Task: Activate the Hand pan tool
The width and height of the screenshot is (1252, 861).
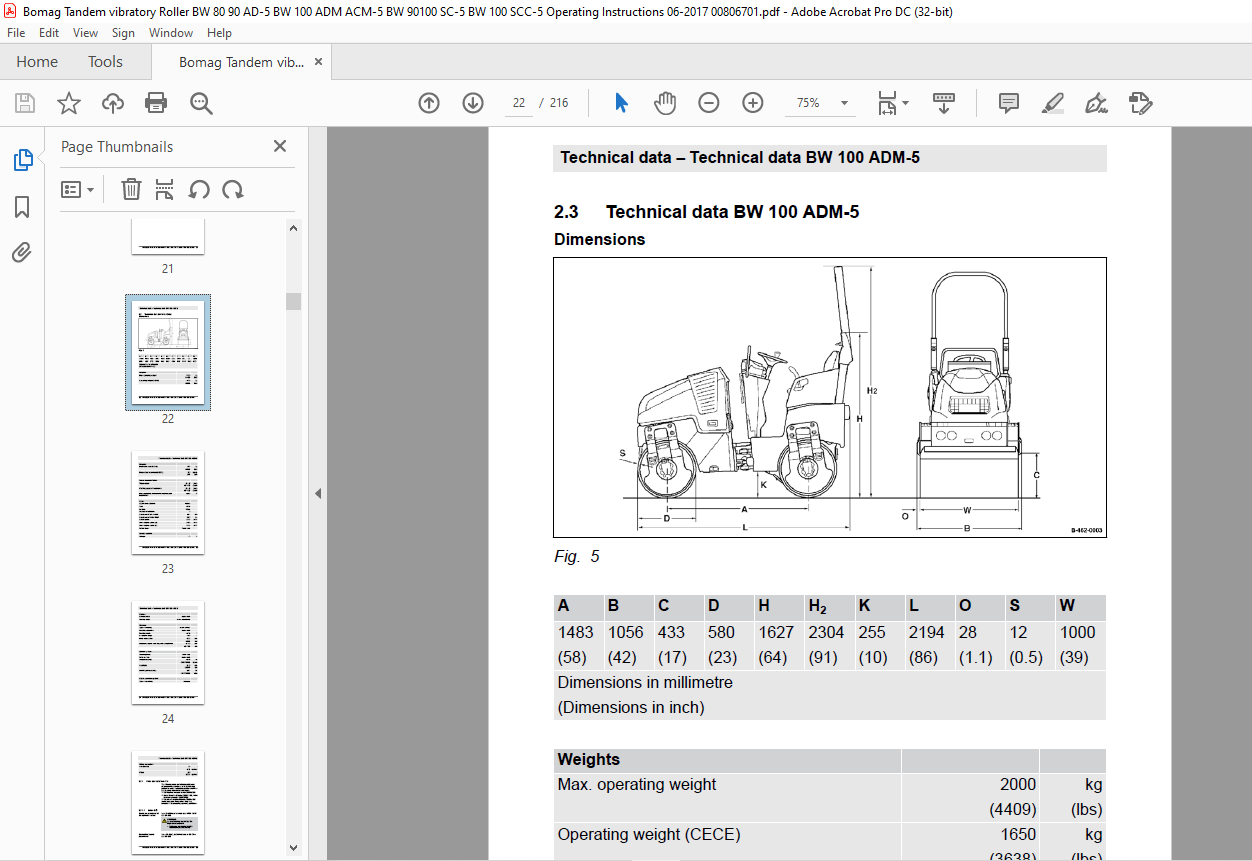Action: [x=665, y=103]
